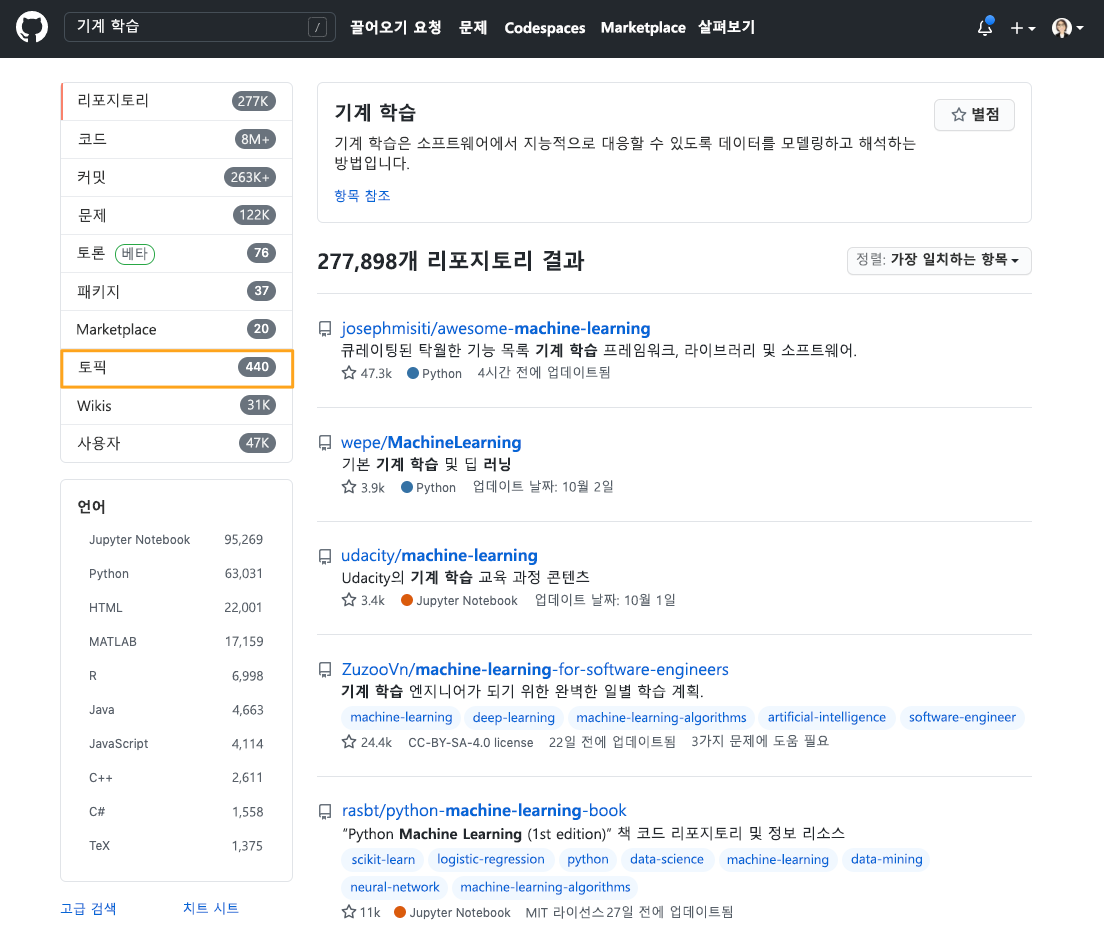Select the 패키지 filter
Screen dimensions: 1104x944
pos(176,291)
